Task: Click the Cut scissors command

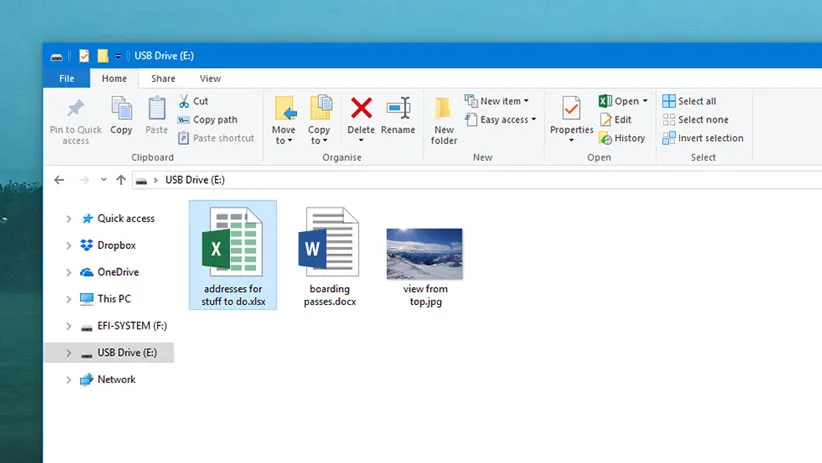Action: coord(193,101)
